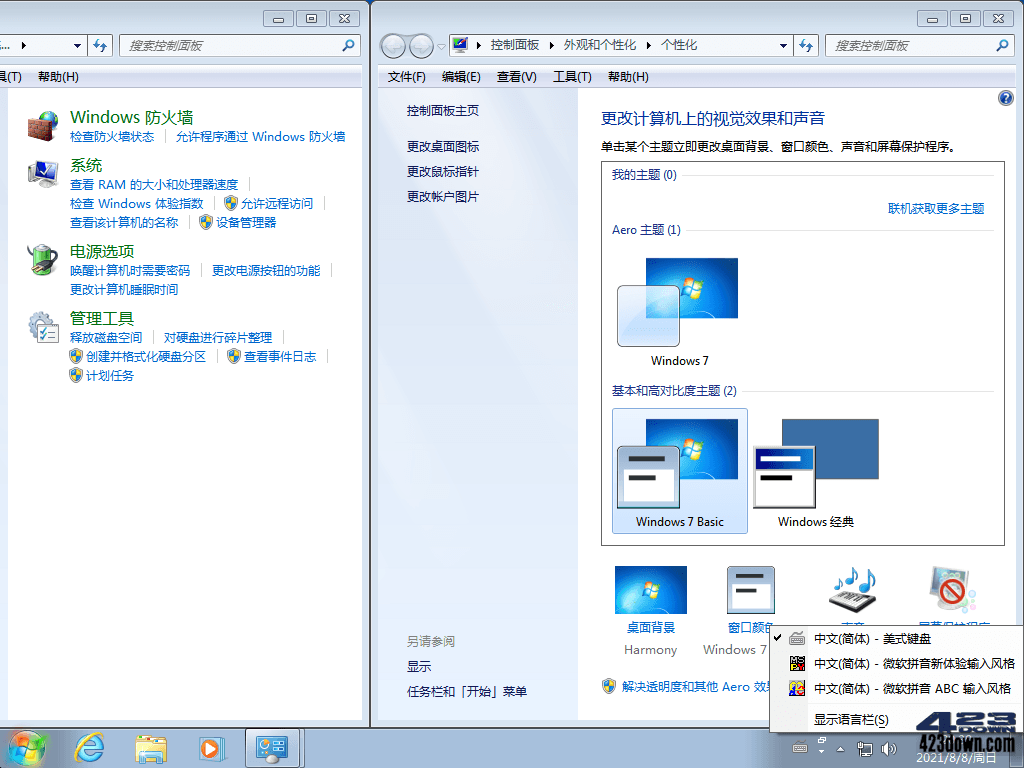Click the volume speaker tray icon
Viewport: 1024px width, 768px height.
889,749
